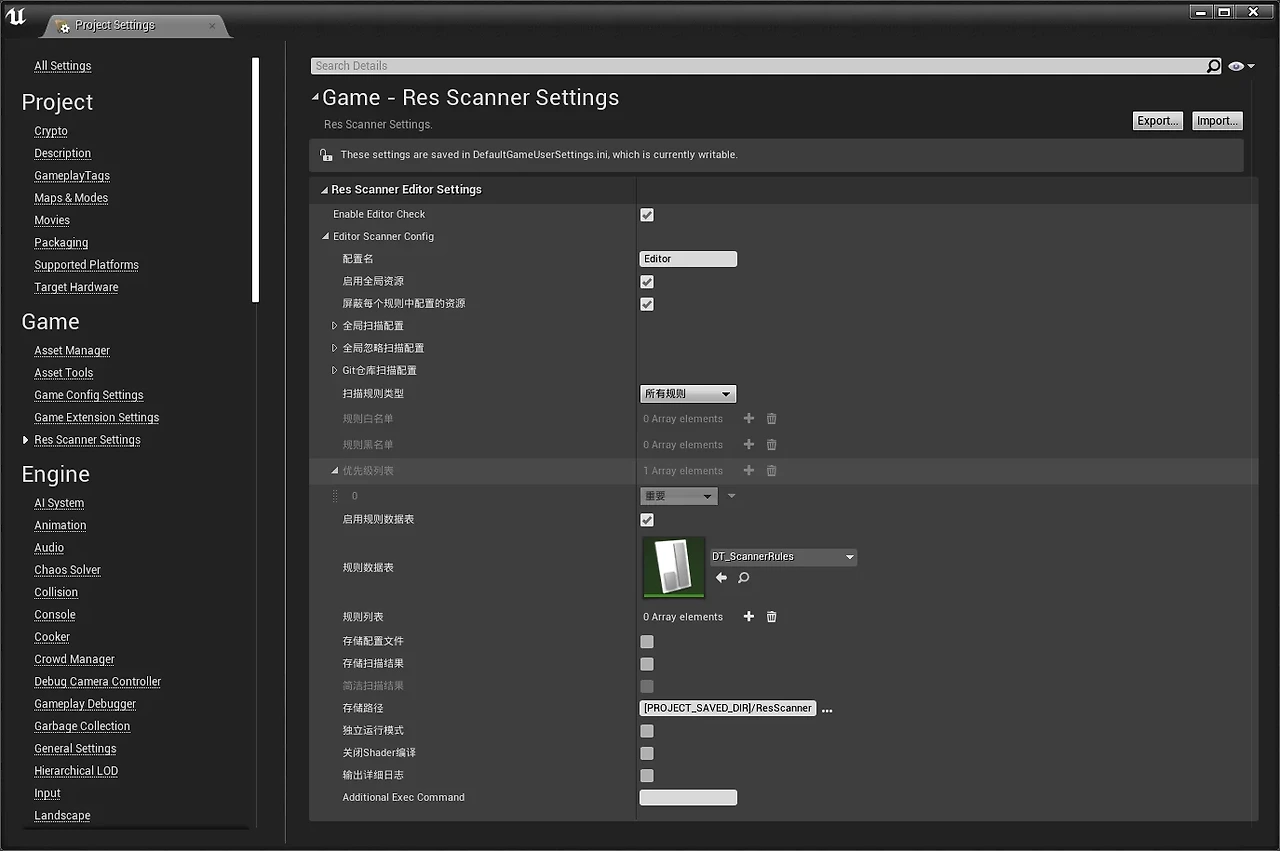
Task: Click the Unreal Engine logo icon
Action: point(16,17)
